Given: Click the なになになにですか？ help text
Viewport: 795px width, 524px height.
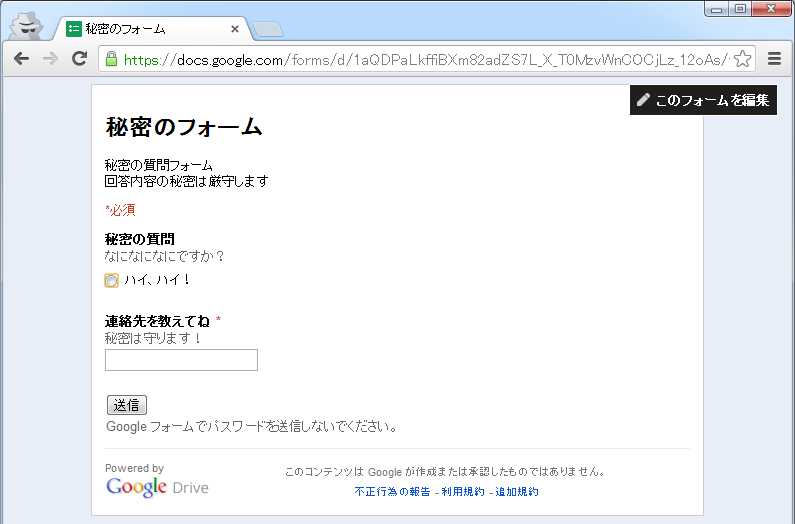Looking at the screenshot, I should tap(165, 256).
